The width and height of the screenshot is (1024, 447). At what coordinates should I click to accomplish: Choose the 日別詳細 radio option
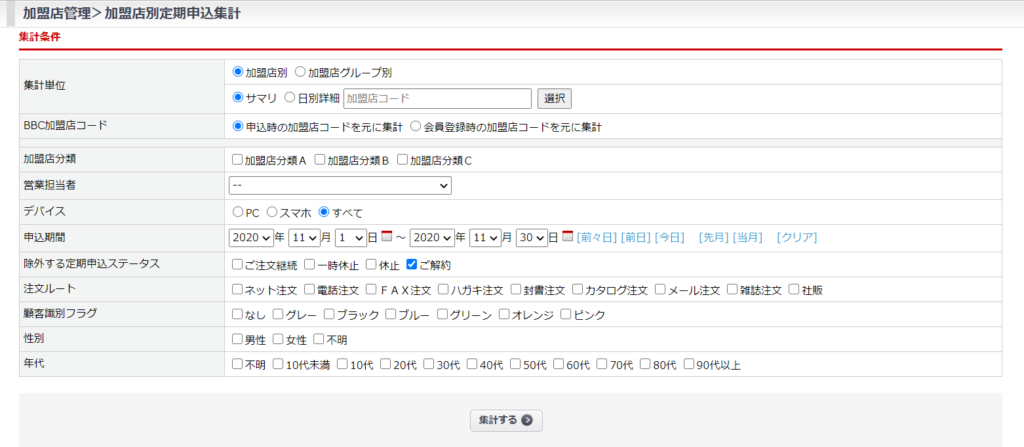(290, 98)
